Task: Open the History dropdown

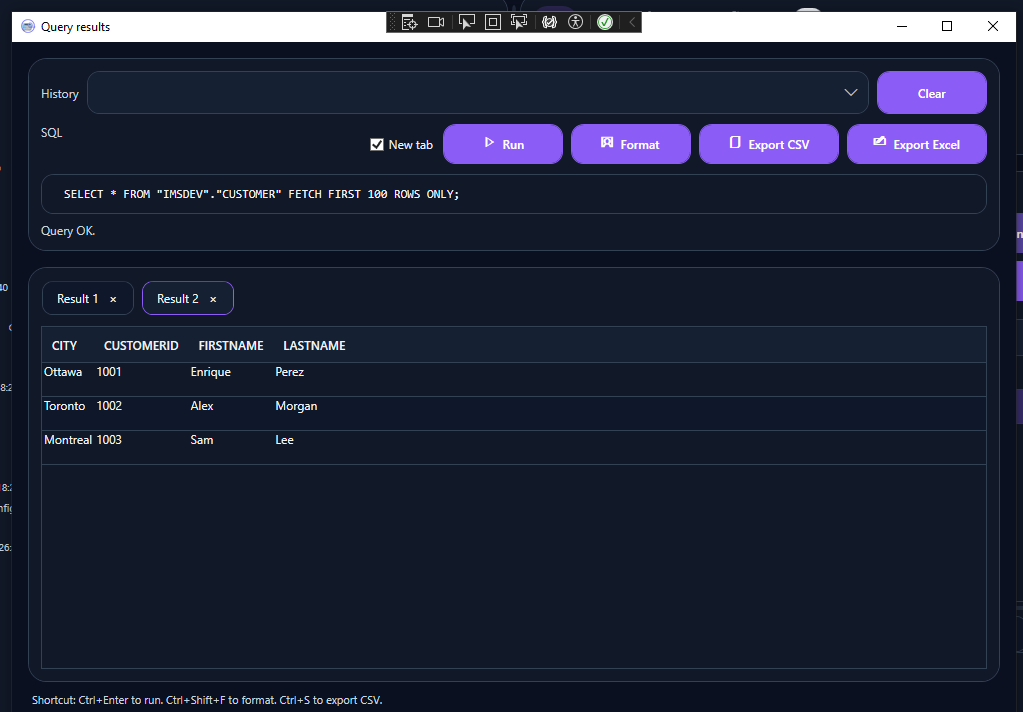Action: (x=478, y=93)
